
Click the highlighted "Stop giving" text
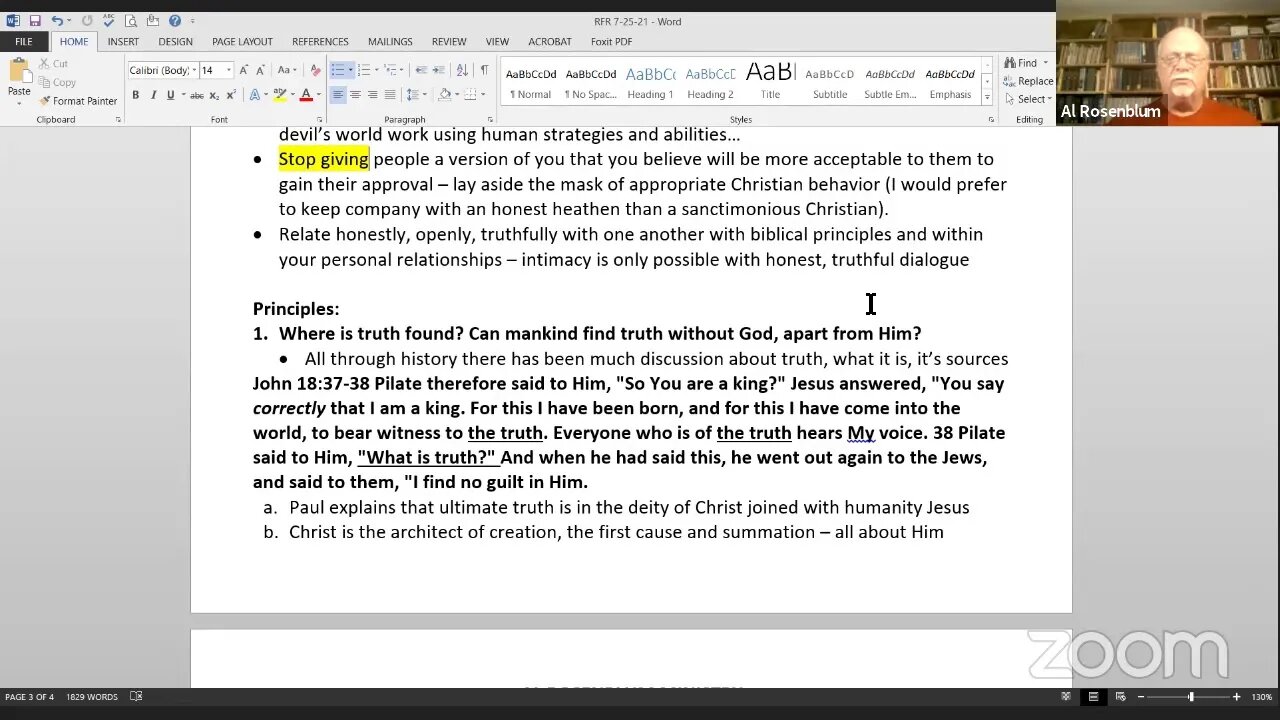(323, 159)
